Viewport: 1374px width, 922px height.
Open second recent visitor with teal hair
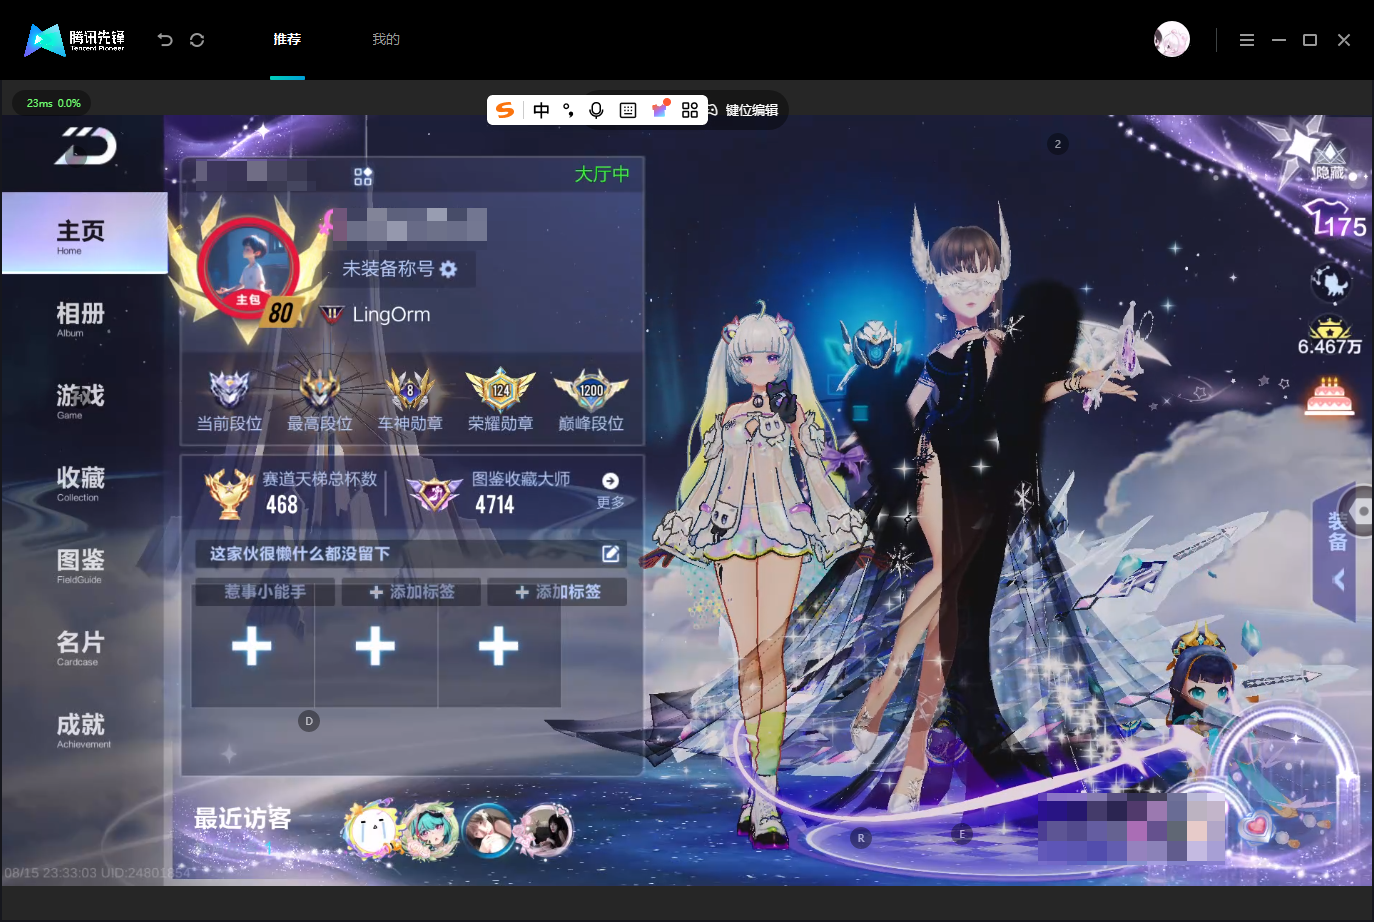pos(431,830)
